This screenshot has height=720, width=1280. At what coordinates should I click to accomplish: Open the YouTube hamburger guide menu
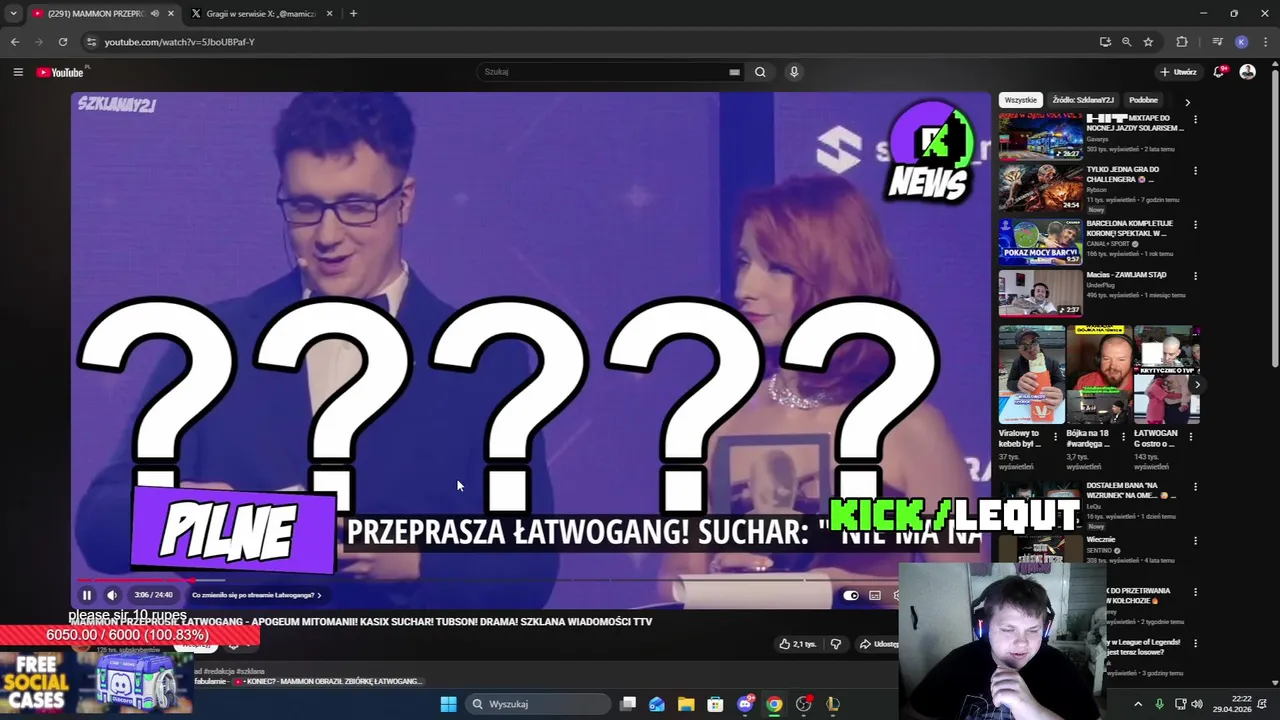[x=18, y=72]
